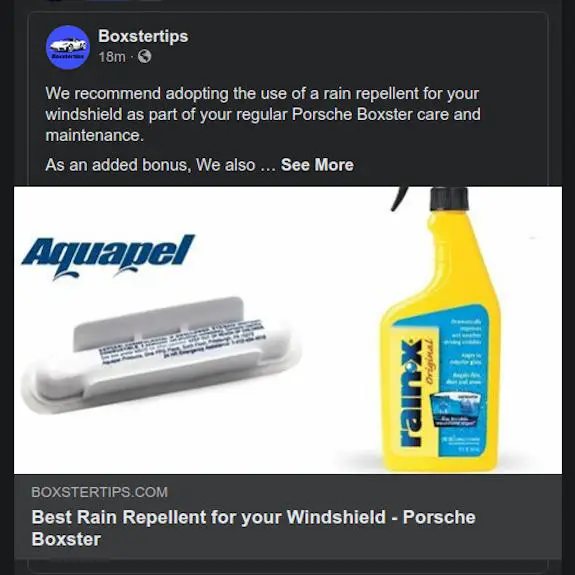The width and height of the screenshot is (575, 575).
Task: Click the BOXSTERTIPS.COM domain label
Action: tap(99, 492)
